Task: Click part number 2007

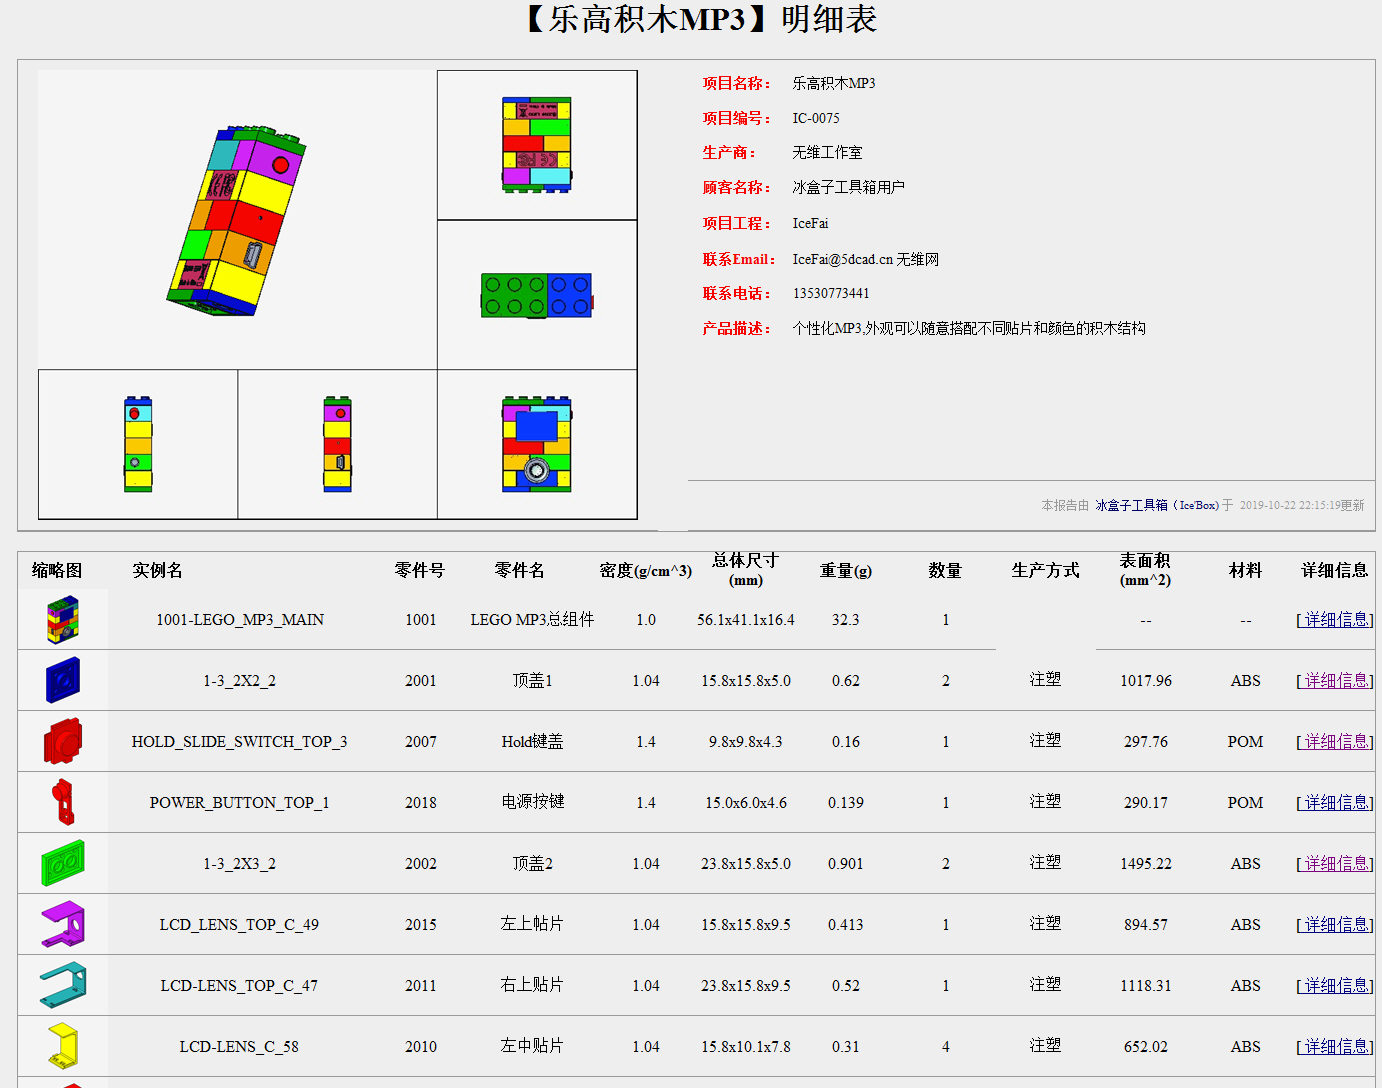Action: pos(421,742)
